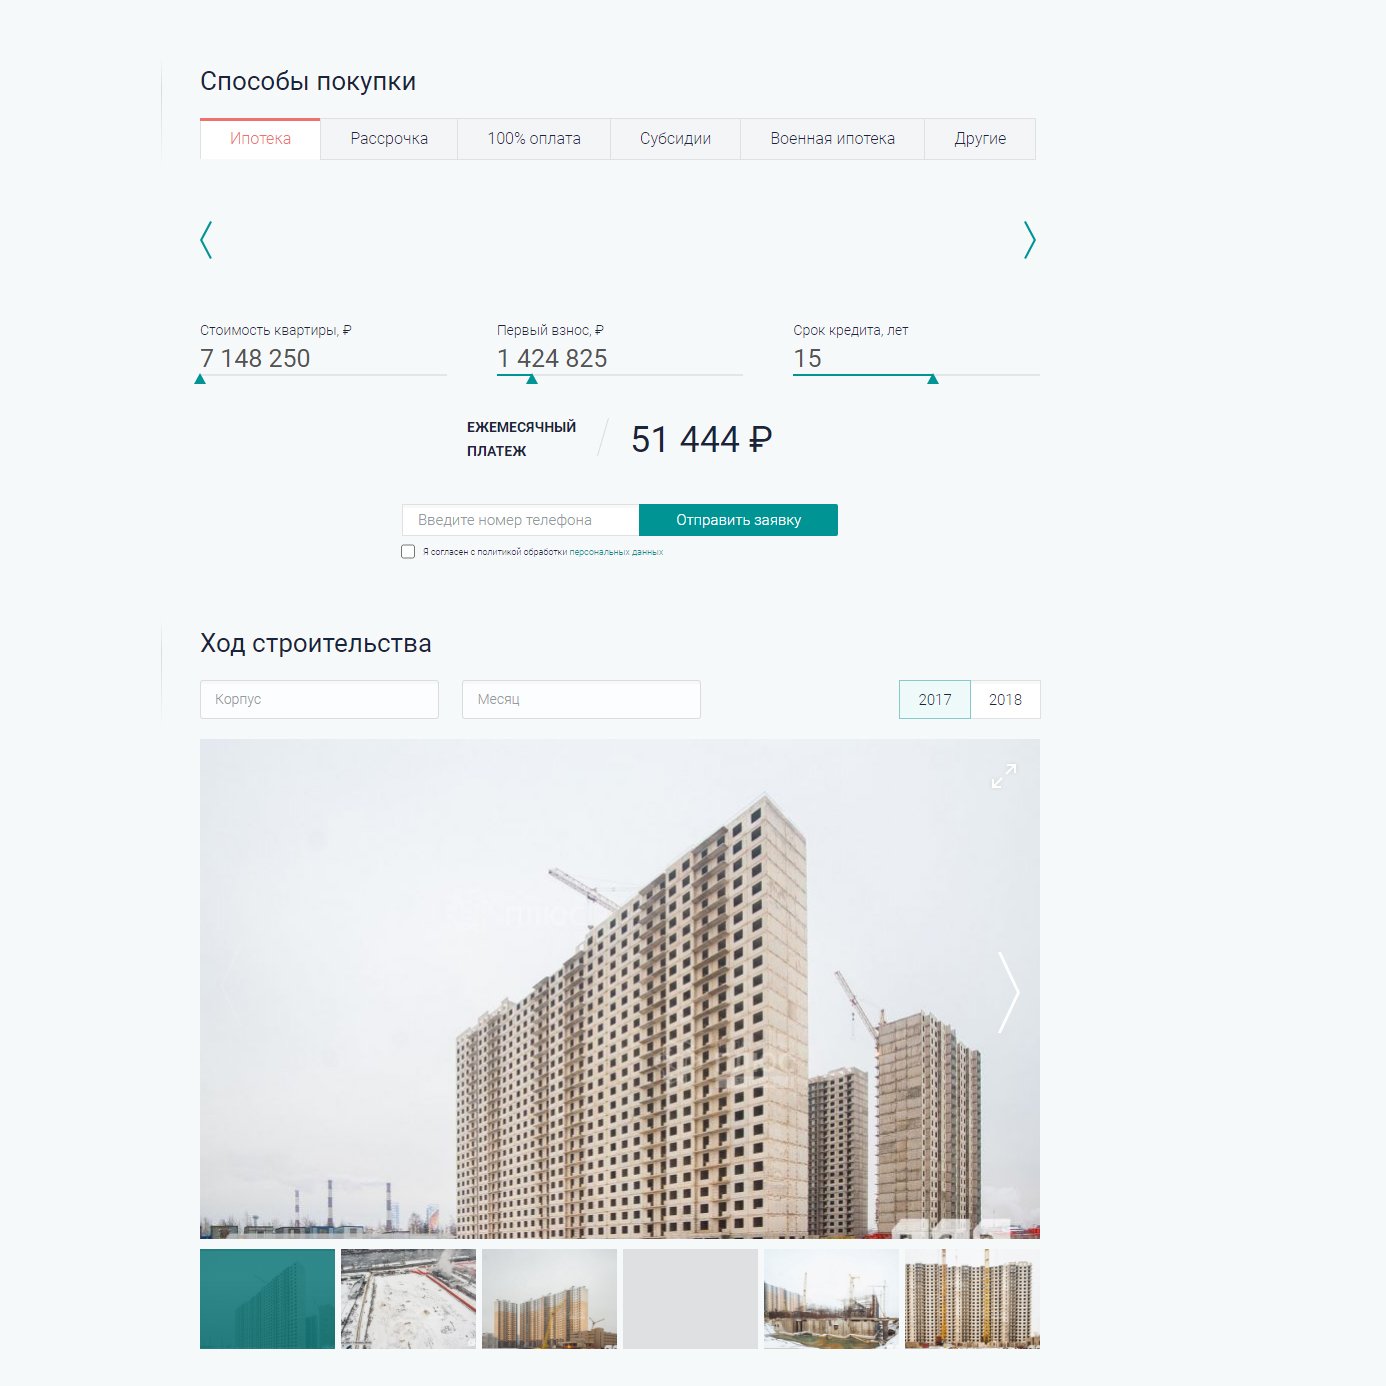Switch to the Рассрочка tab
This screenshot has width=1386, height=1386.
click(389, 139)
